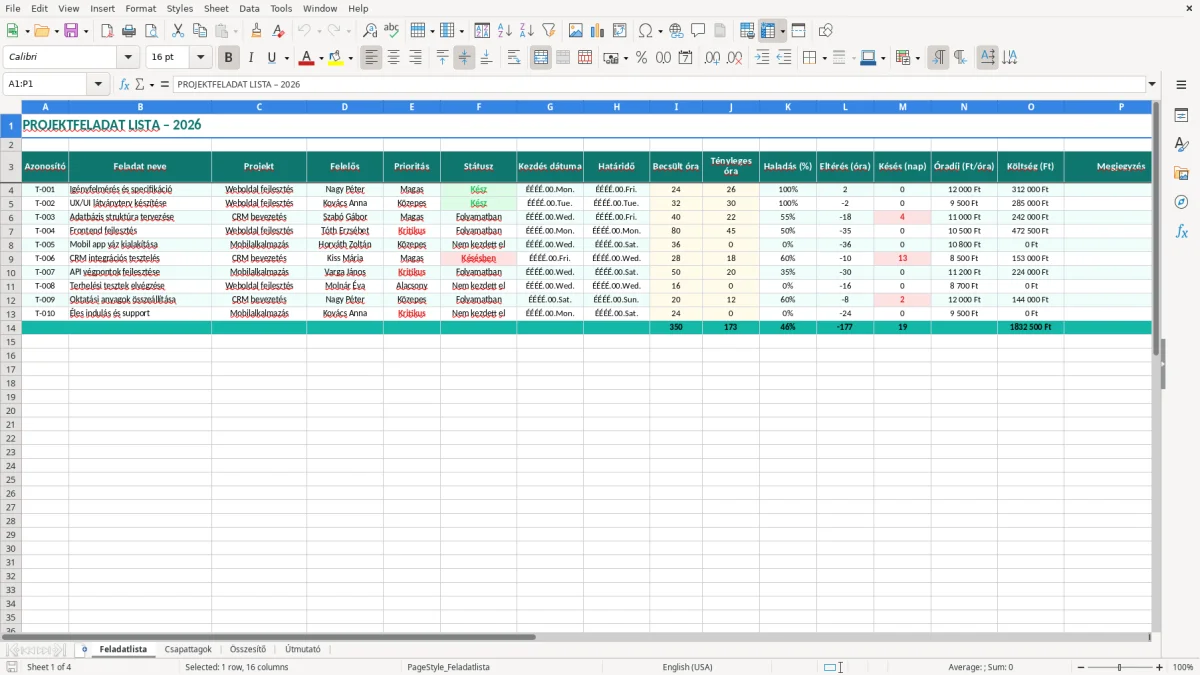1200x675 pixels.
Task: Open the Sheet menu
Action: pos(216,8)
